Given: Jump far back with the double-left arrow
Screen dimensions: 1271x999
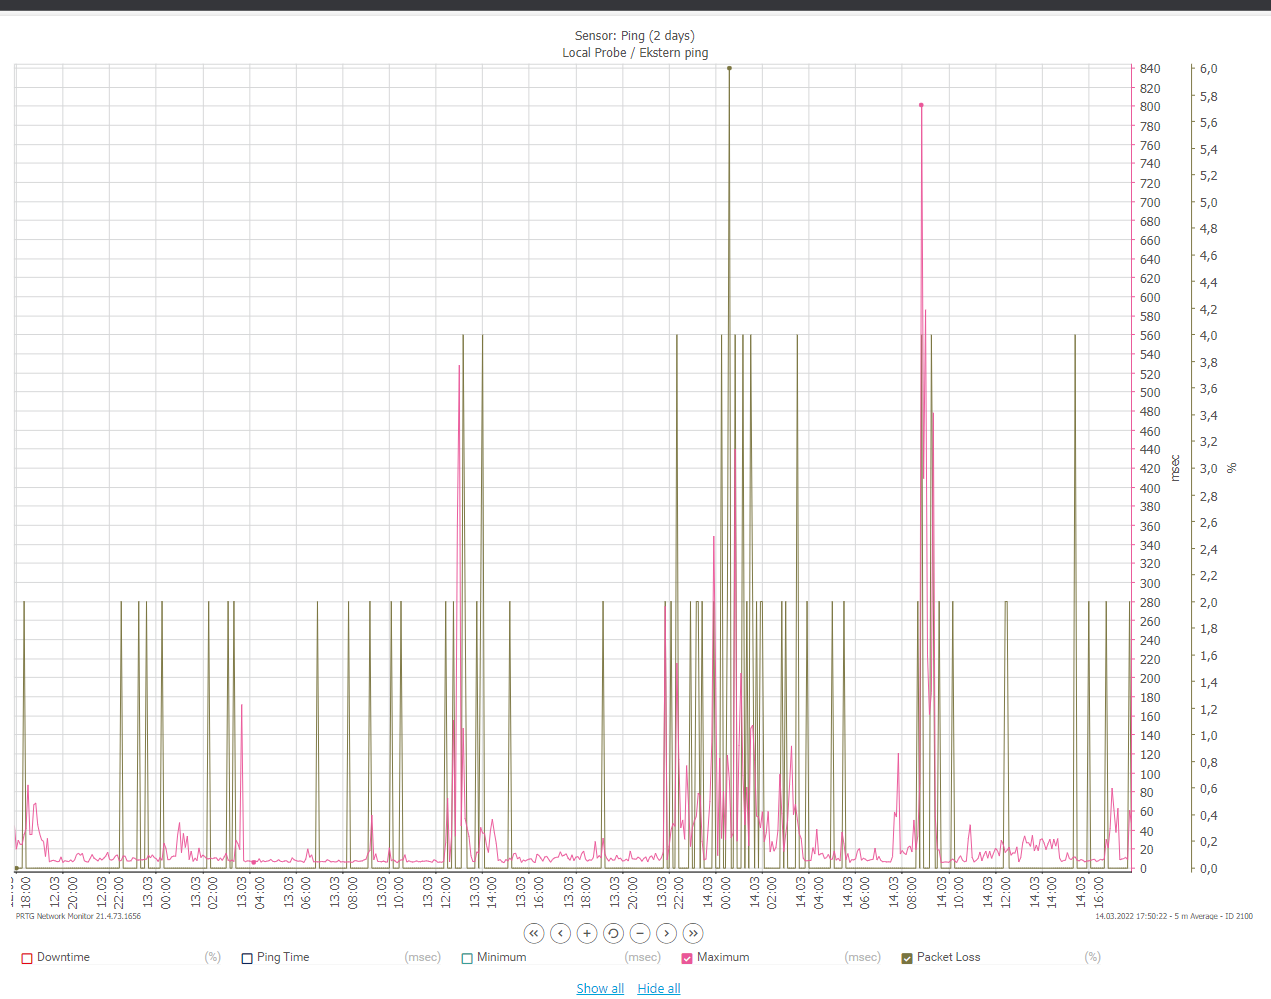Looking at the screenshot, I should coord(534,933).
